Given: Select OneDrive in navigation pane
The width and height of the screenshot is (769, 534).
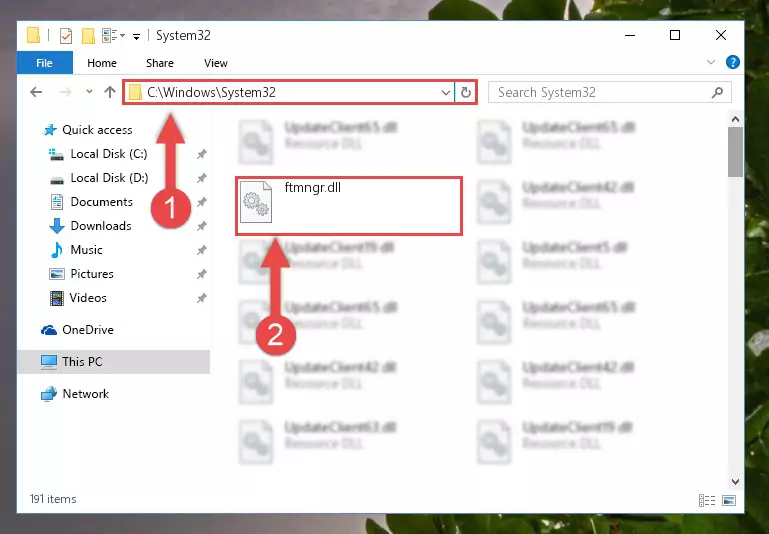Looking at the screenshot, I should point(88,330).
